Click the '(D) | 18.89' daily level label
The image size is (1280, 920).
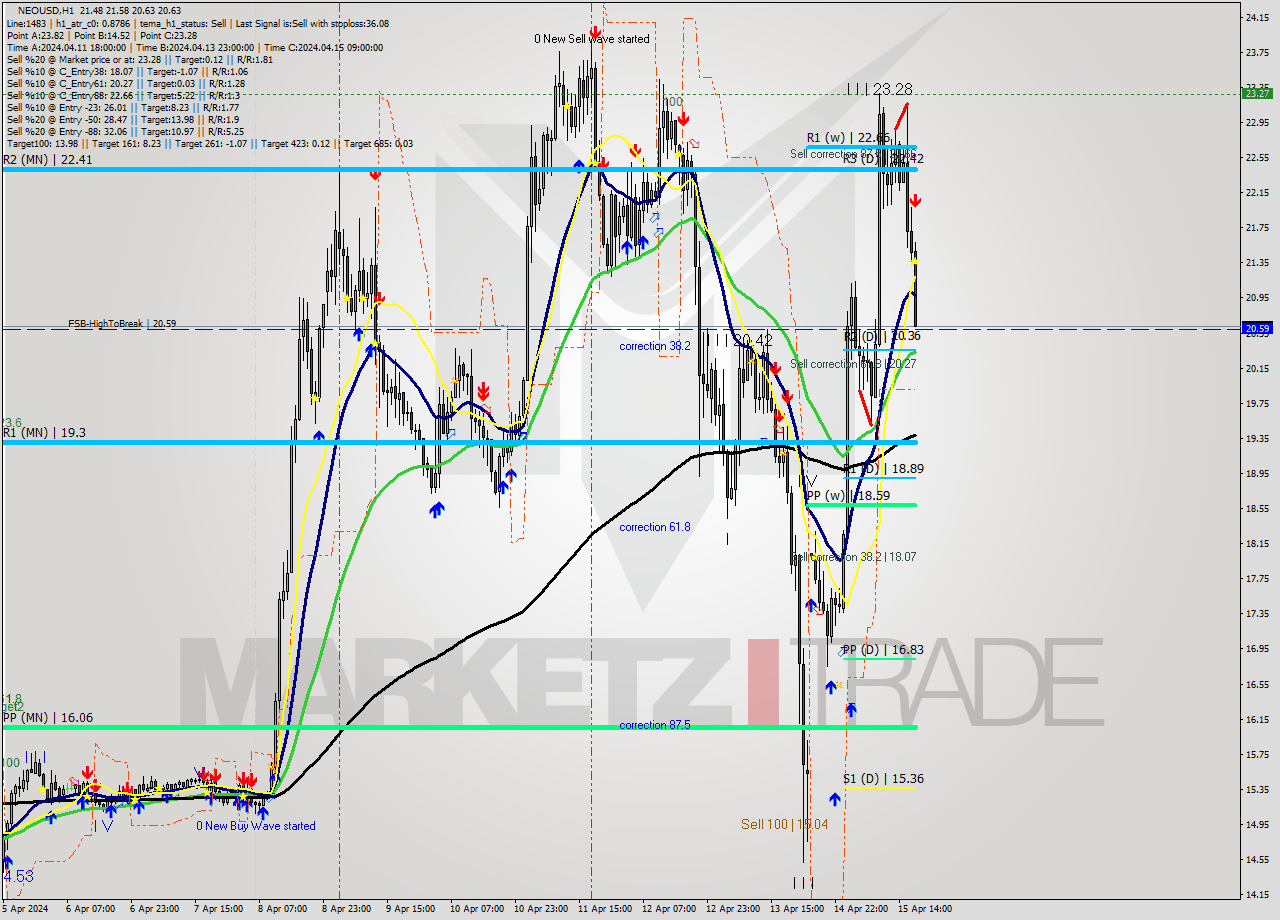coord(884,468)
